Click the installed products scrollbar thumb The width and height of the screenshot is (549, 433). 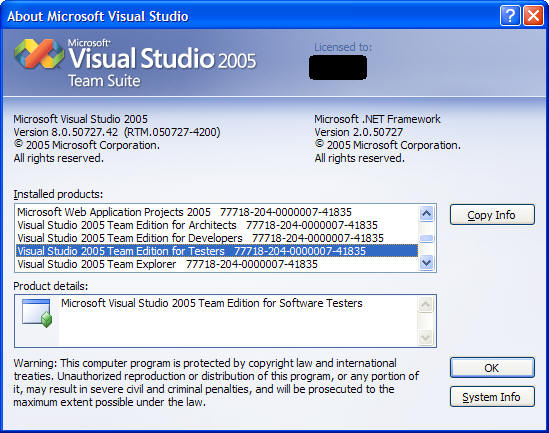tap(426, 238)
